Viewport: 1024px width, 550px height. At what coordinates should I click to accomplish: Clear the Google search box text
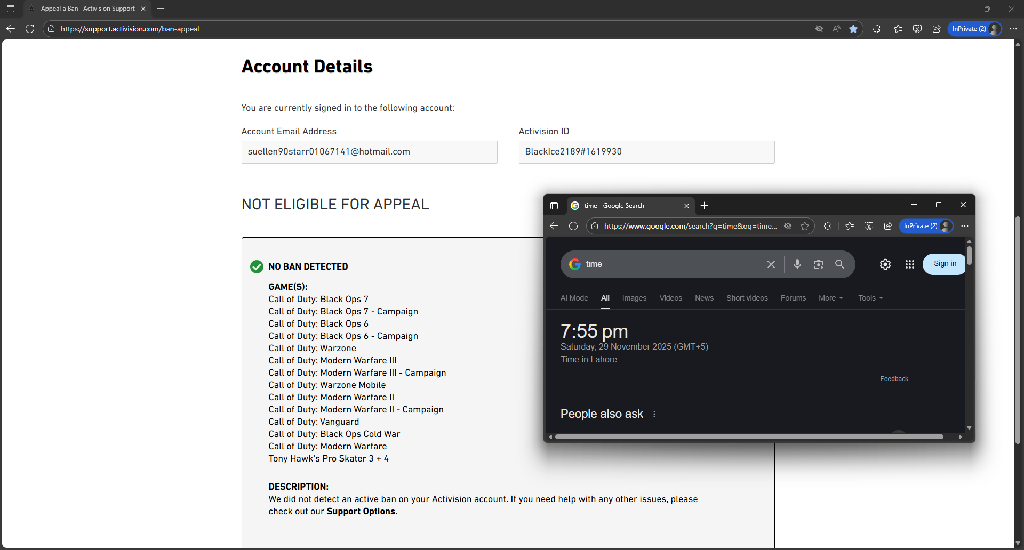(x=771, y=265)
